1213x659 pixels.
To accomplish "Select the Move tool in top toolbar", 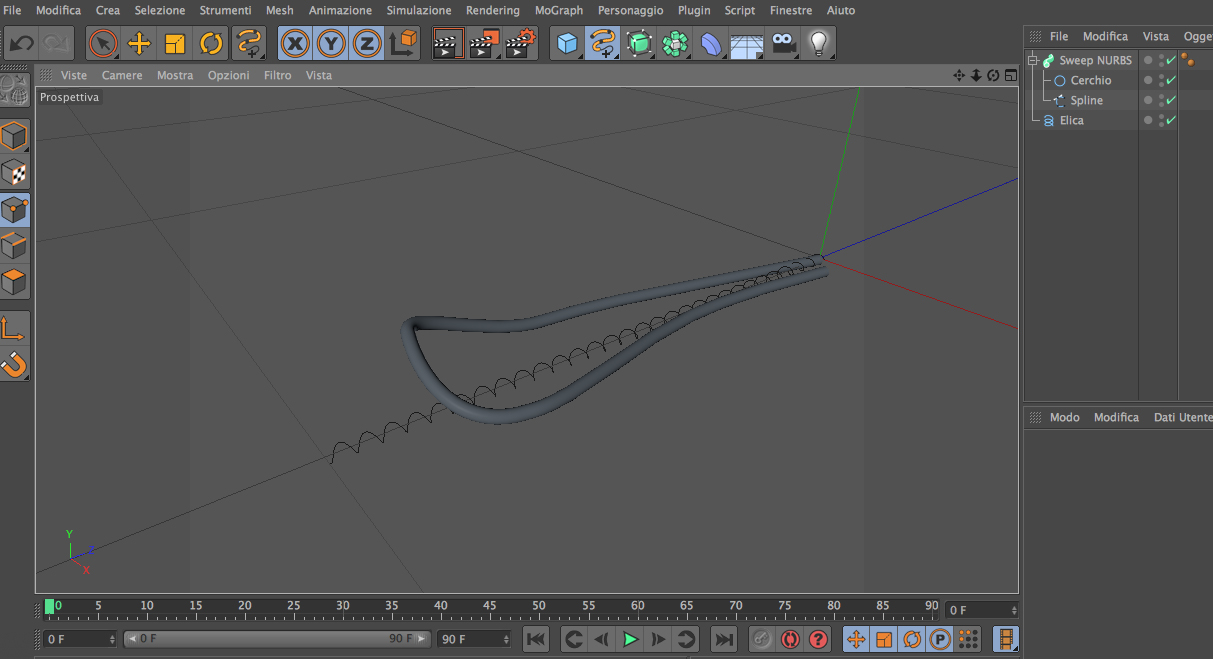I will click(139, 43).
